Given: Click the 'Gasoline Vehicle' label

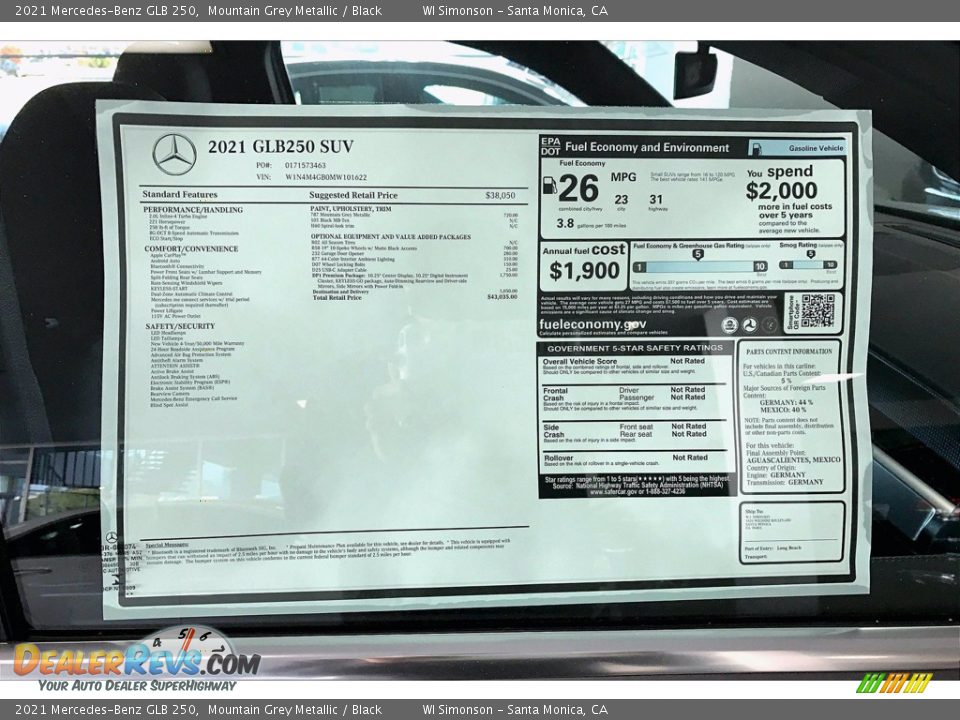Looking at the screenshot, I should tap(816, 148).
